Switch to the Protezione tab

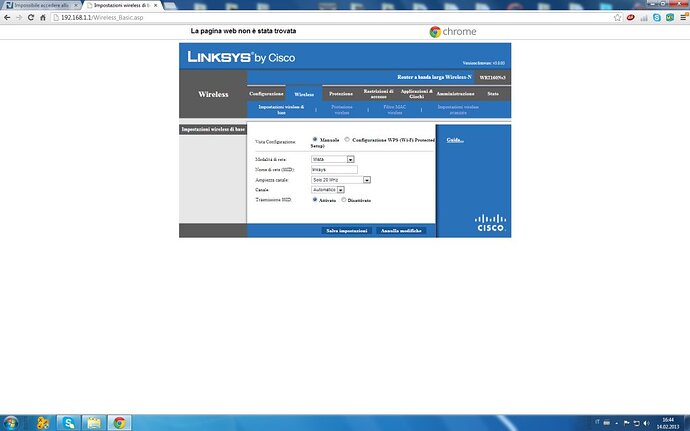point(341,93)
